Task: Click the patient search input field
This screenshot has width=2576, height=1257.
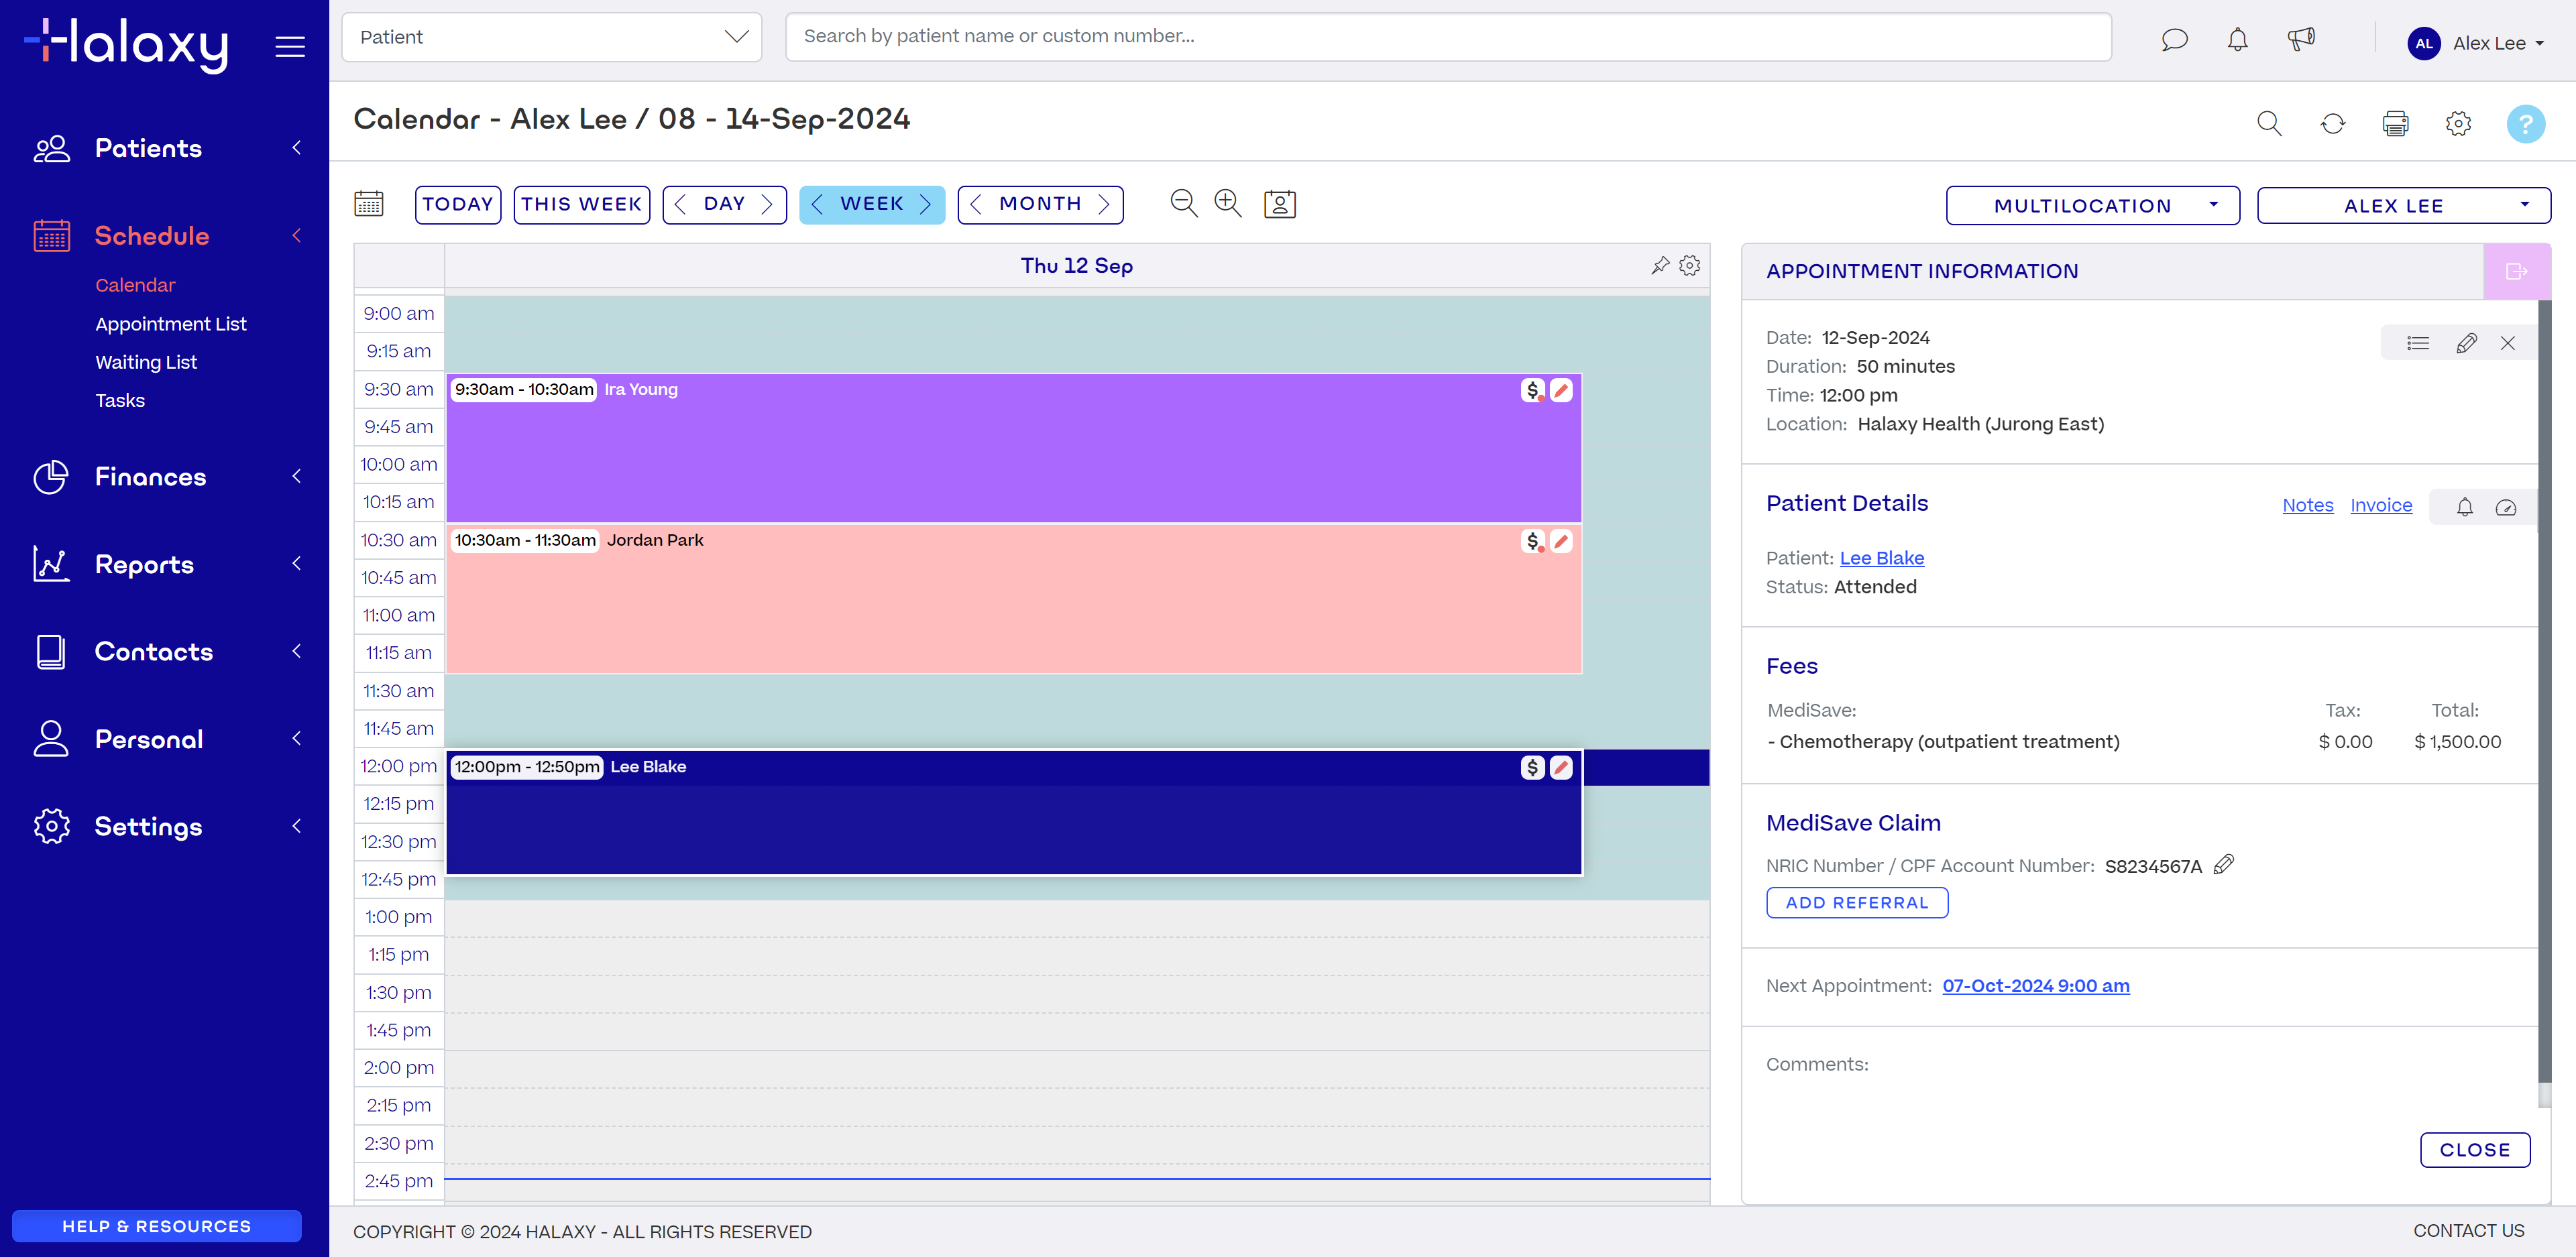Action: (1447, 37)
